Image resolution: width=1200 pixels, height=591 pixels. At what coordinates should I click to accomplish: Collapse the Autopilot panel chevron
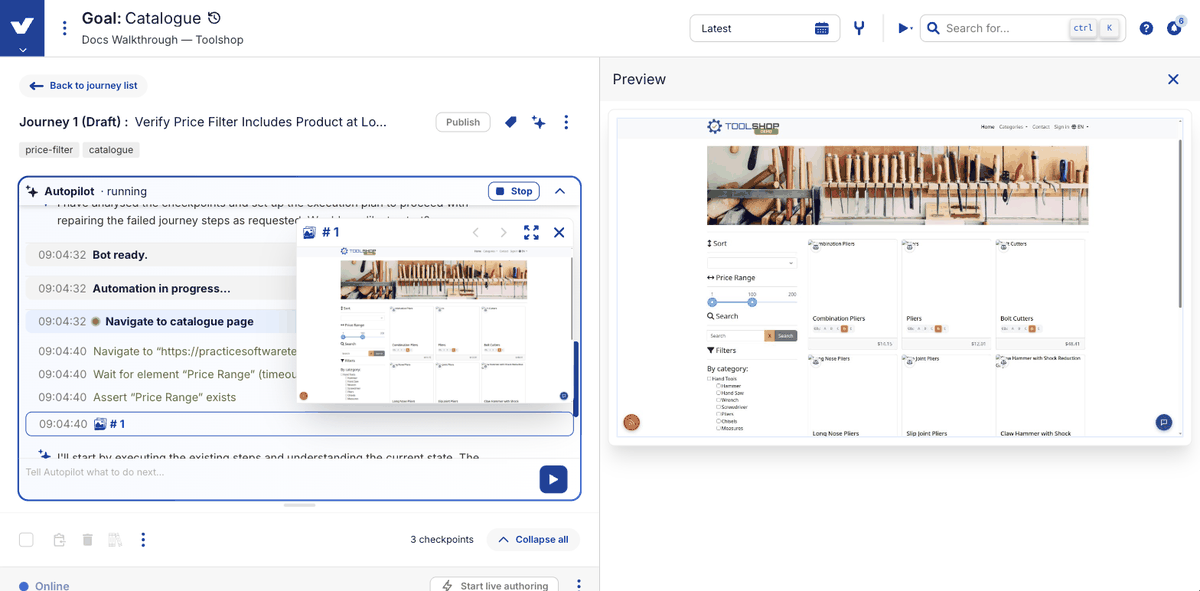(560, 191)
